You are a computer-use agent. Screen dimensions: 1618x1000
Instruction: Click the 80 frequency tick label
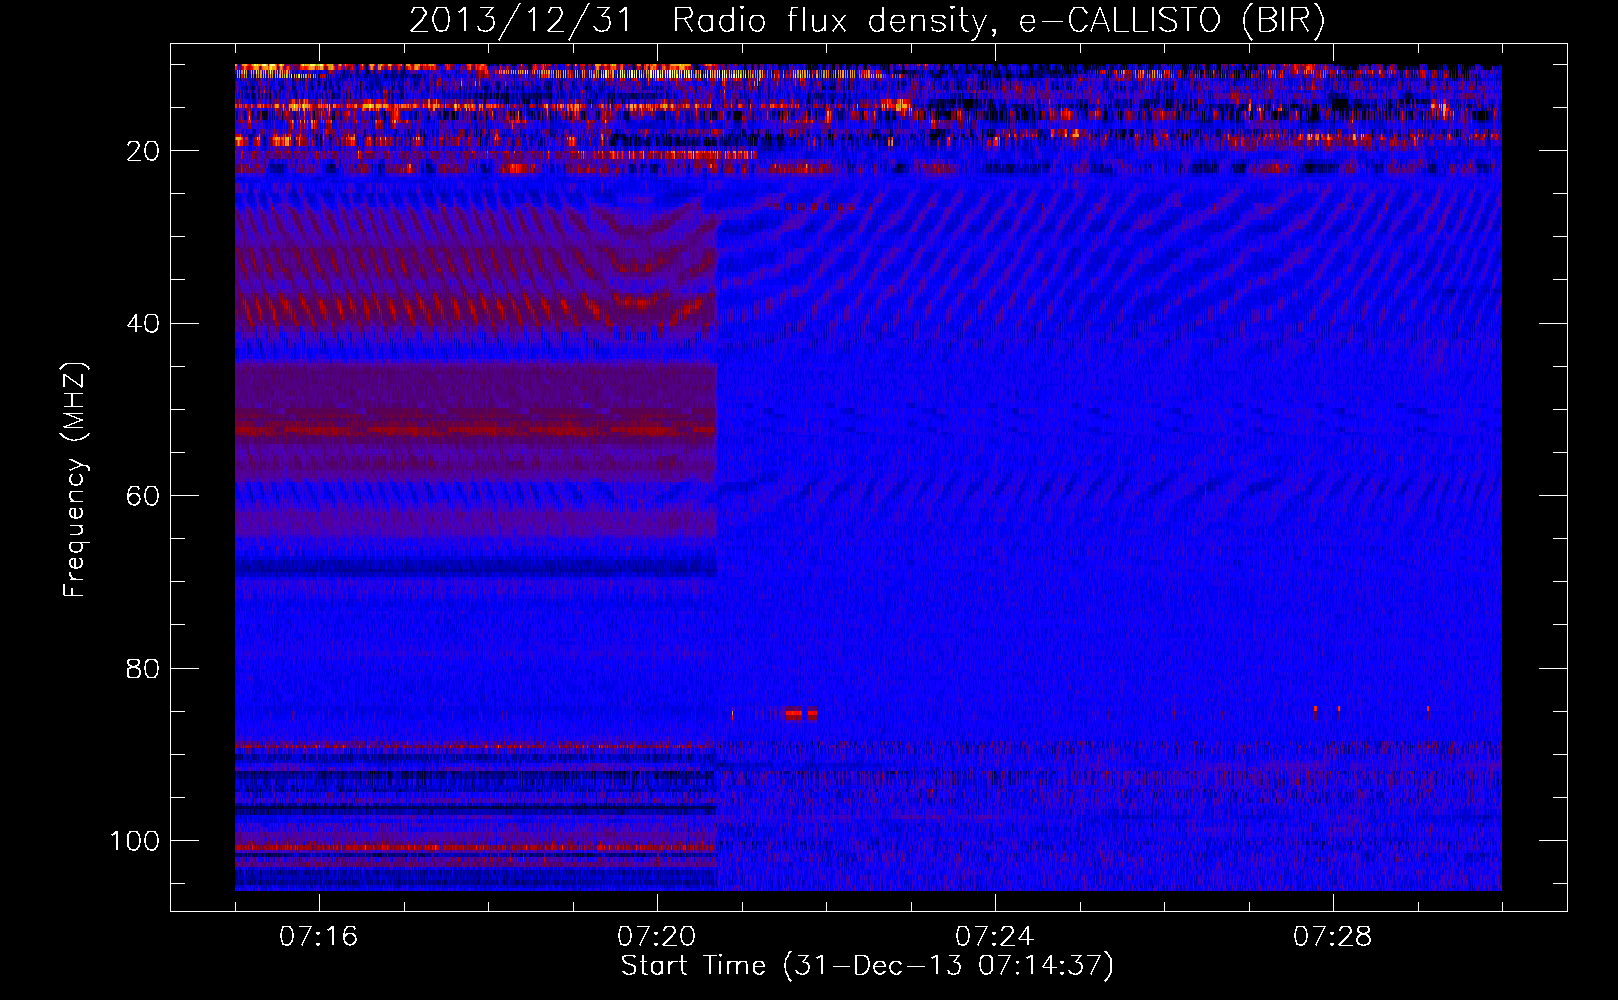(144, 668)
